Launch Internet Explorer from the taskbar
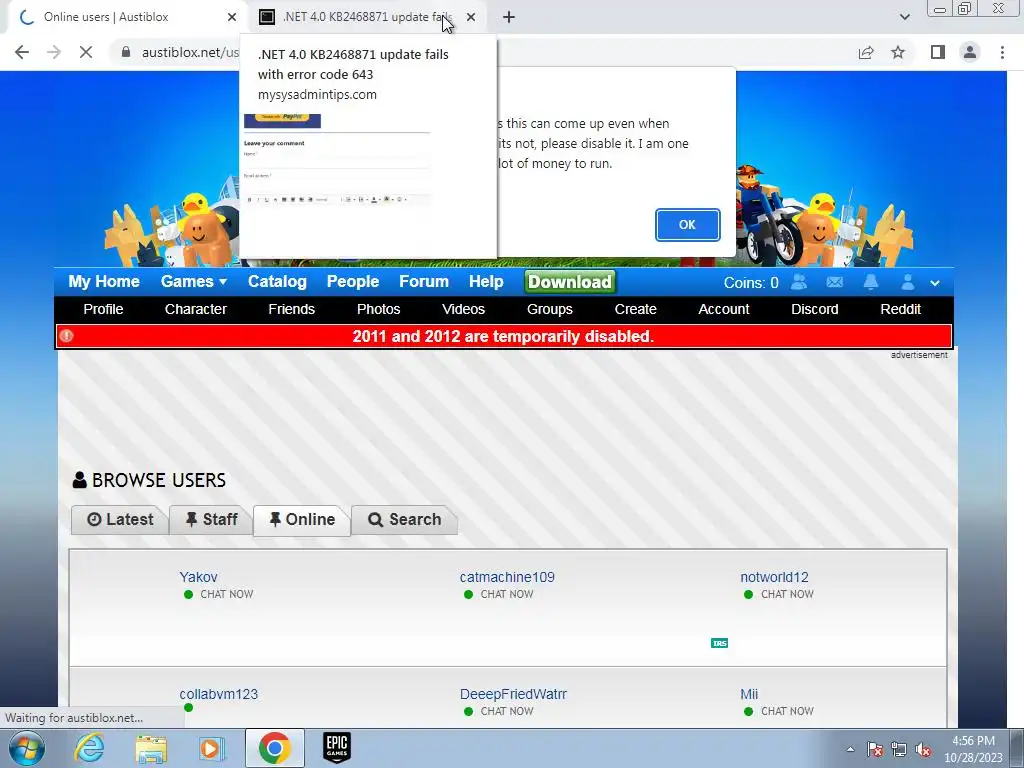 coord(89,748)
